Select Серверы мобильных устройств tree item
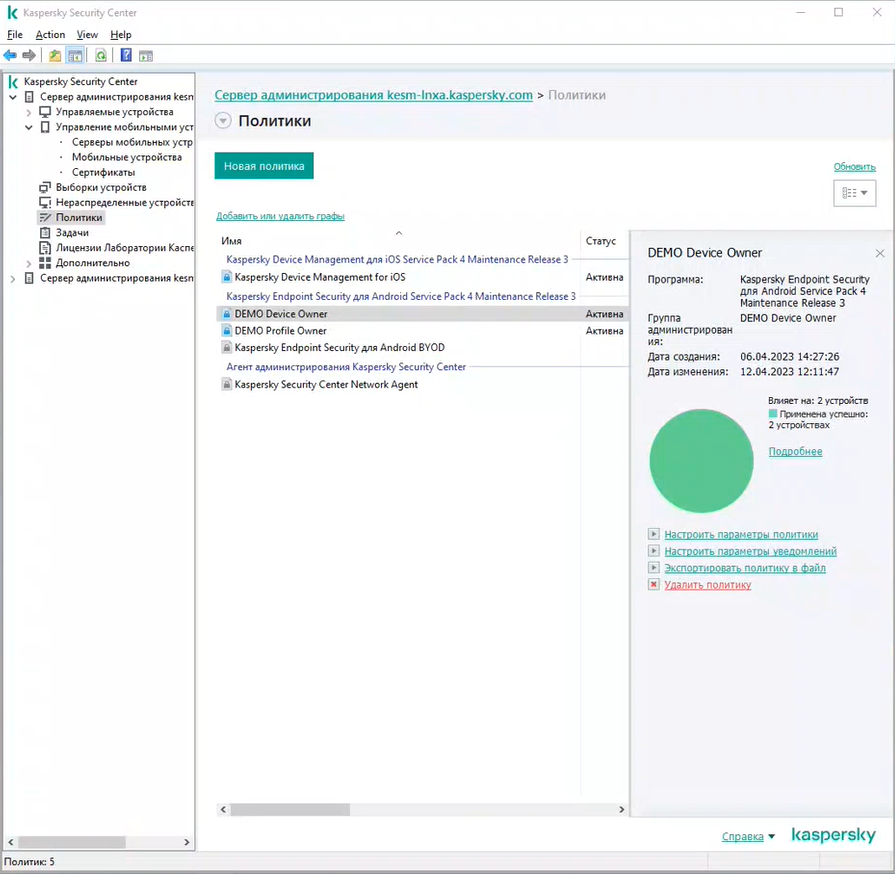Image resolution: width=895 pixels, height=874 pixels. (x=132, y=142)
